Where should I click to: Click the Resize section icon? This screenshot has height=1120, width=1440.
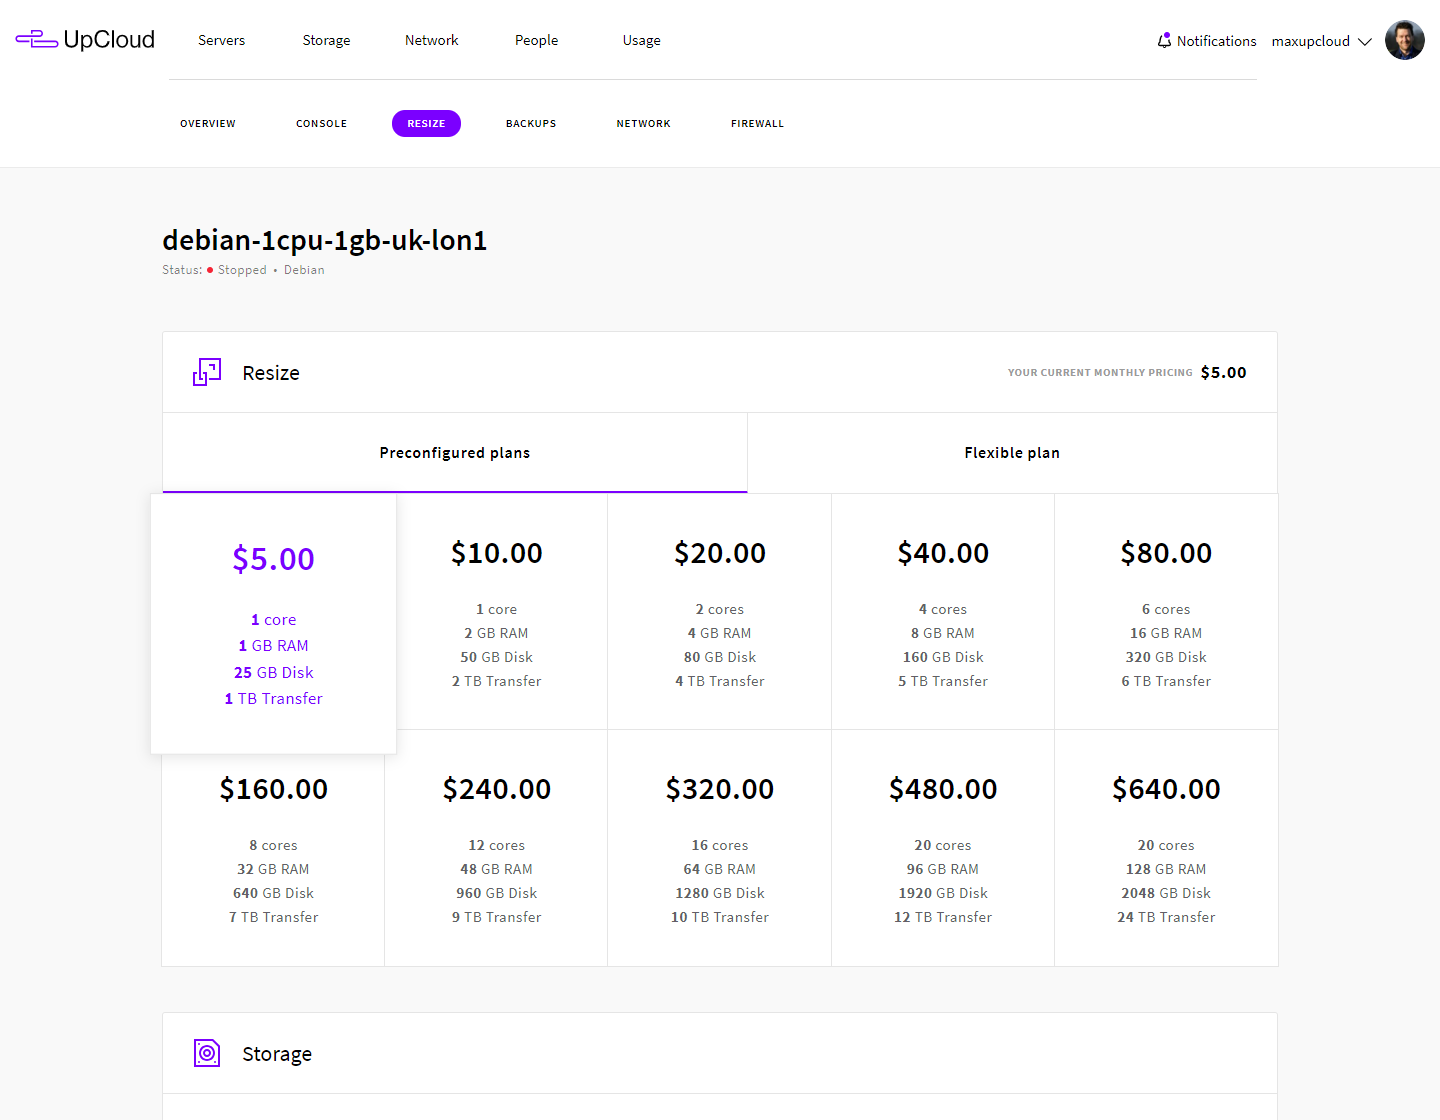[207, 372]
